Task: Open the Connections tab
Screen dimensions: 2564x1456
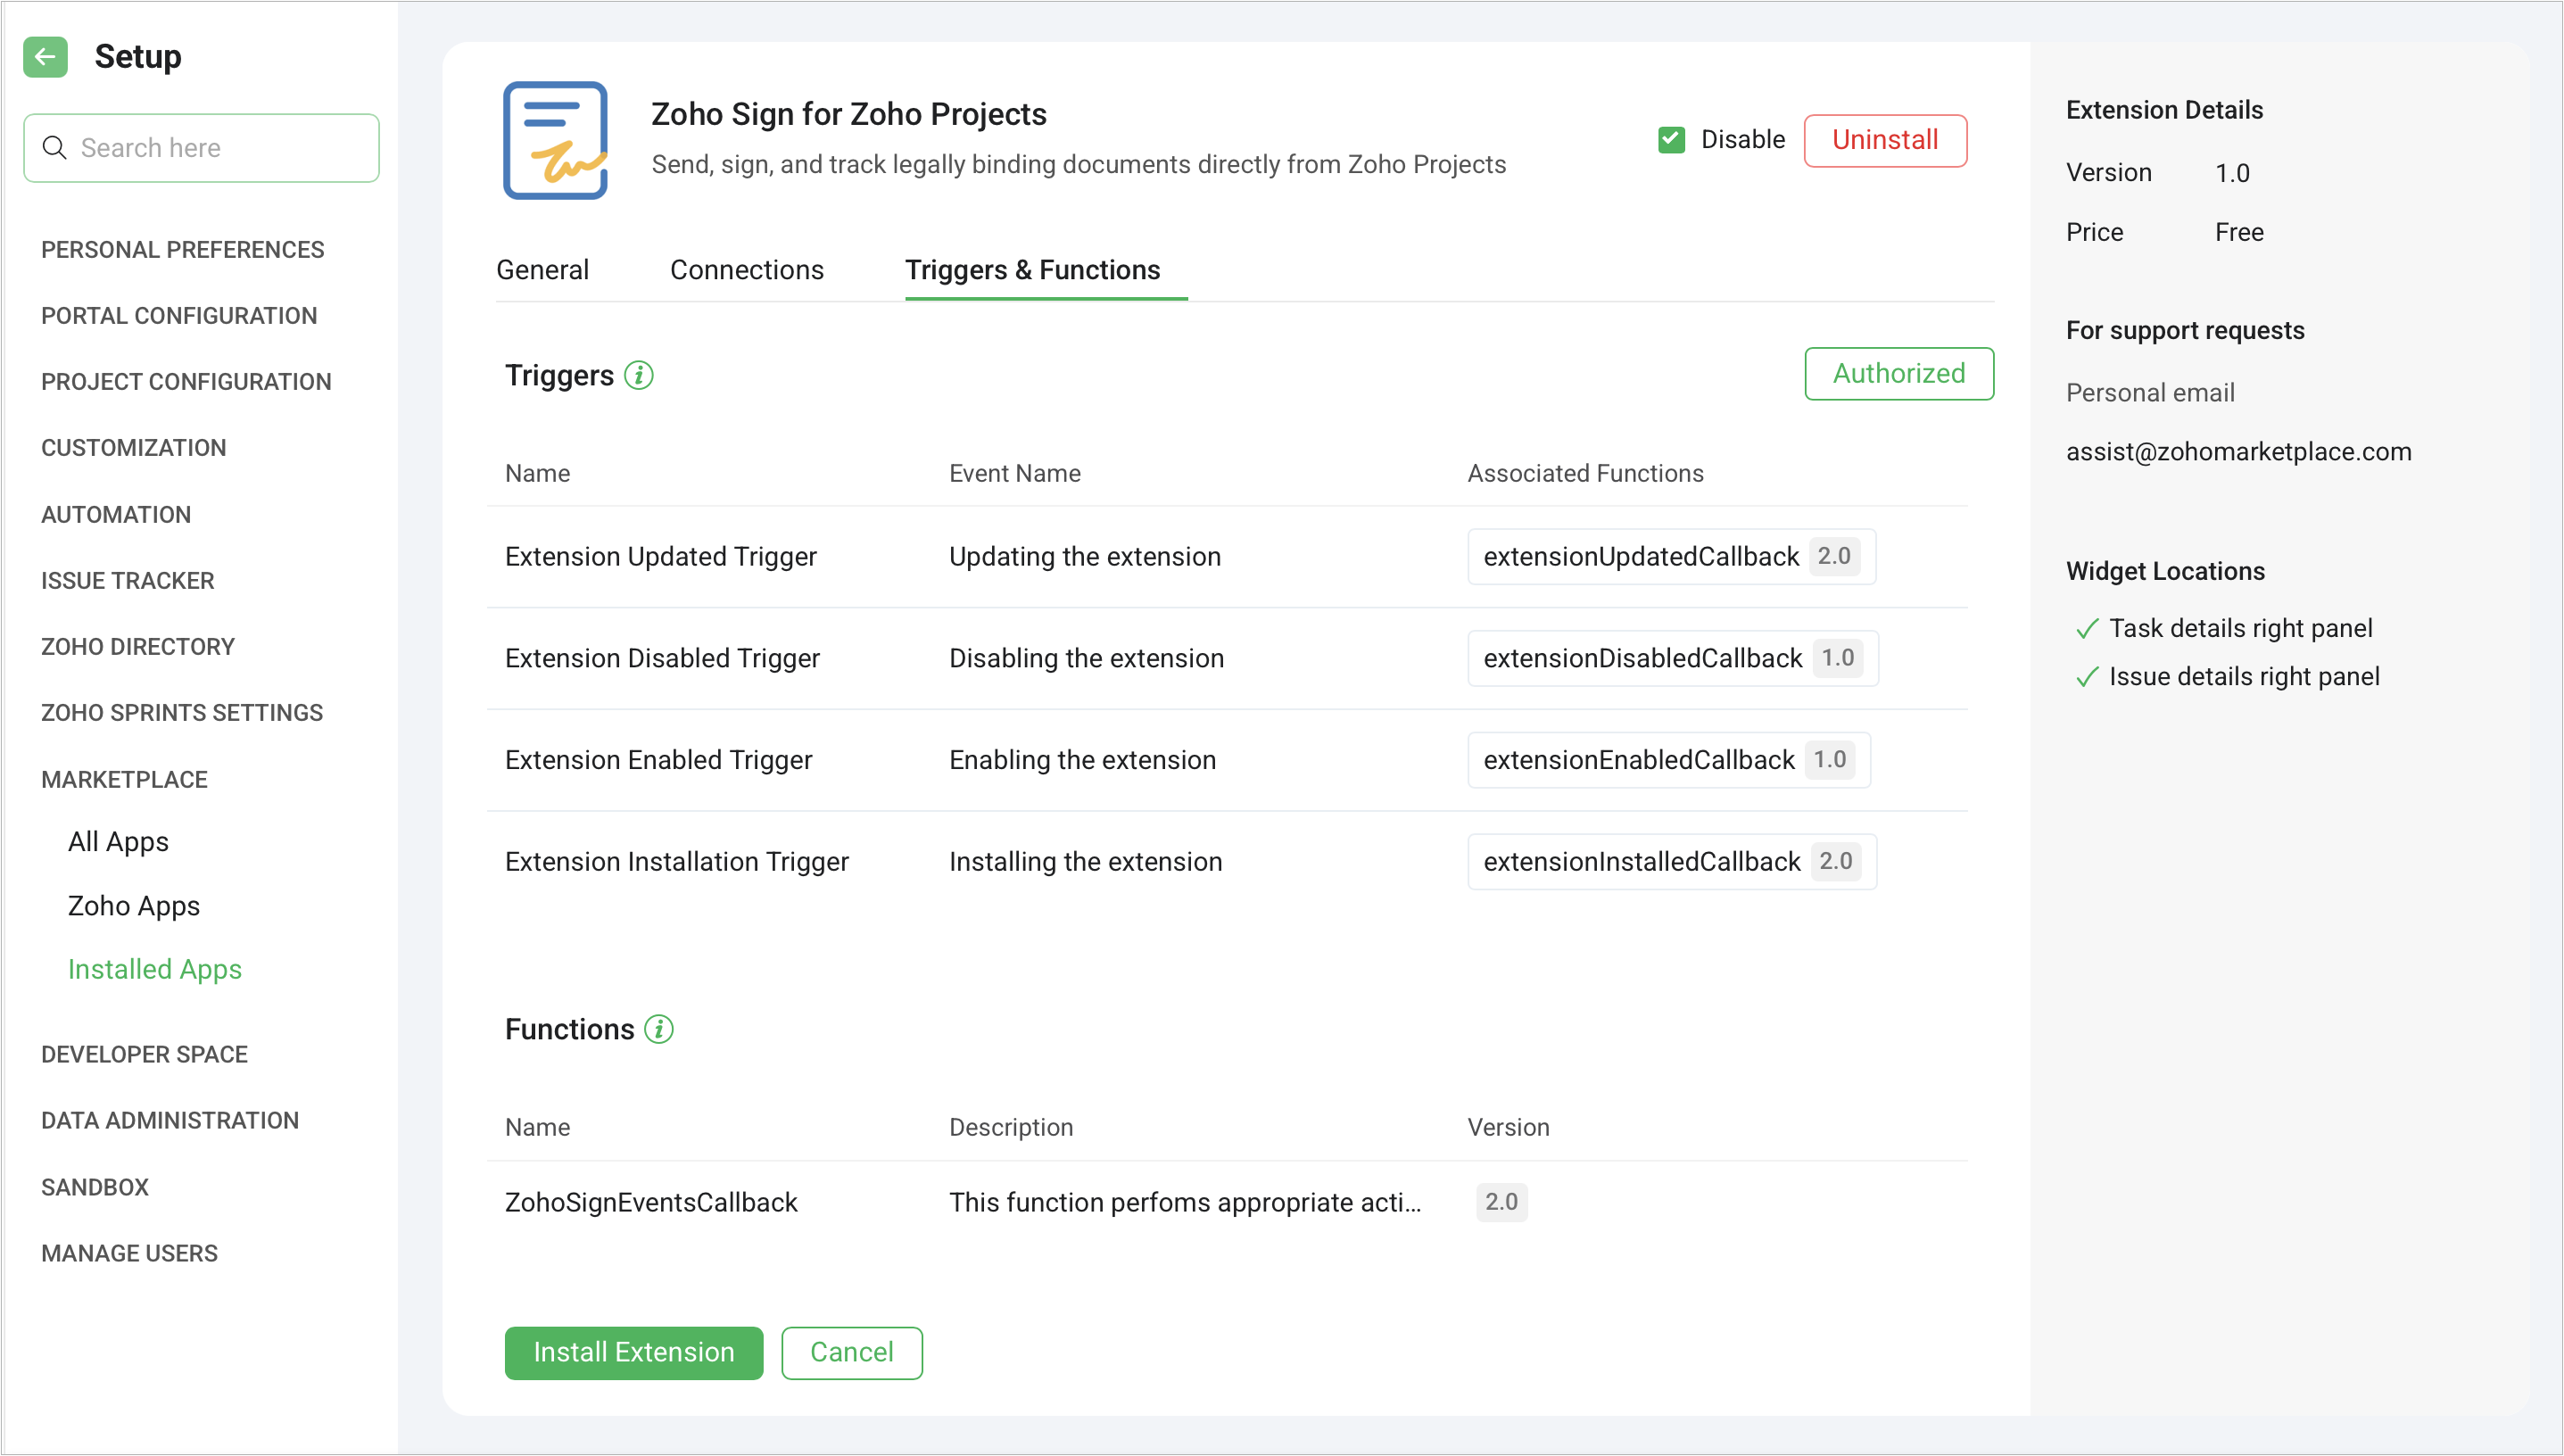Action: (746, 270)
